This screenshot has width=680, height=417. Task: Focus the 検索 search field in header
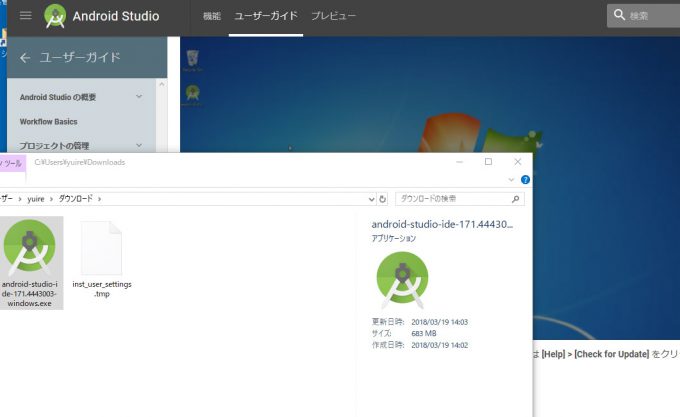[x=644, y=16]
